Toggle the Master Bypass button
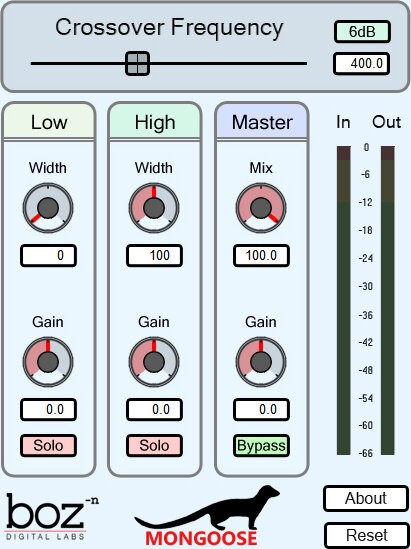The height and width of the screenshot is (549, 411). [x=261, y=445]
